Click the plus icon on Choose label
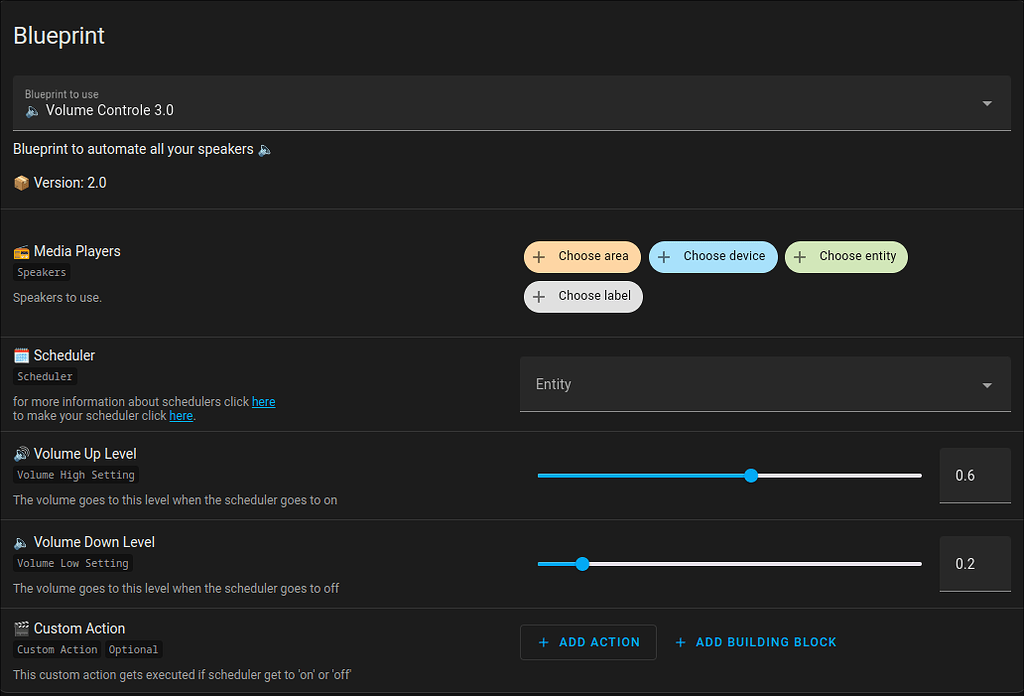The width and height of the screenshot is (1024, 696). tap(541, 296)
